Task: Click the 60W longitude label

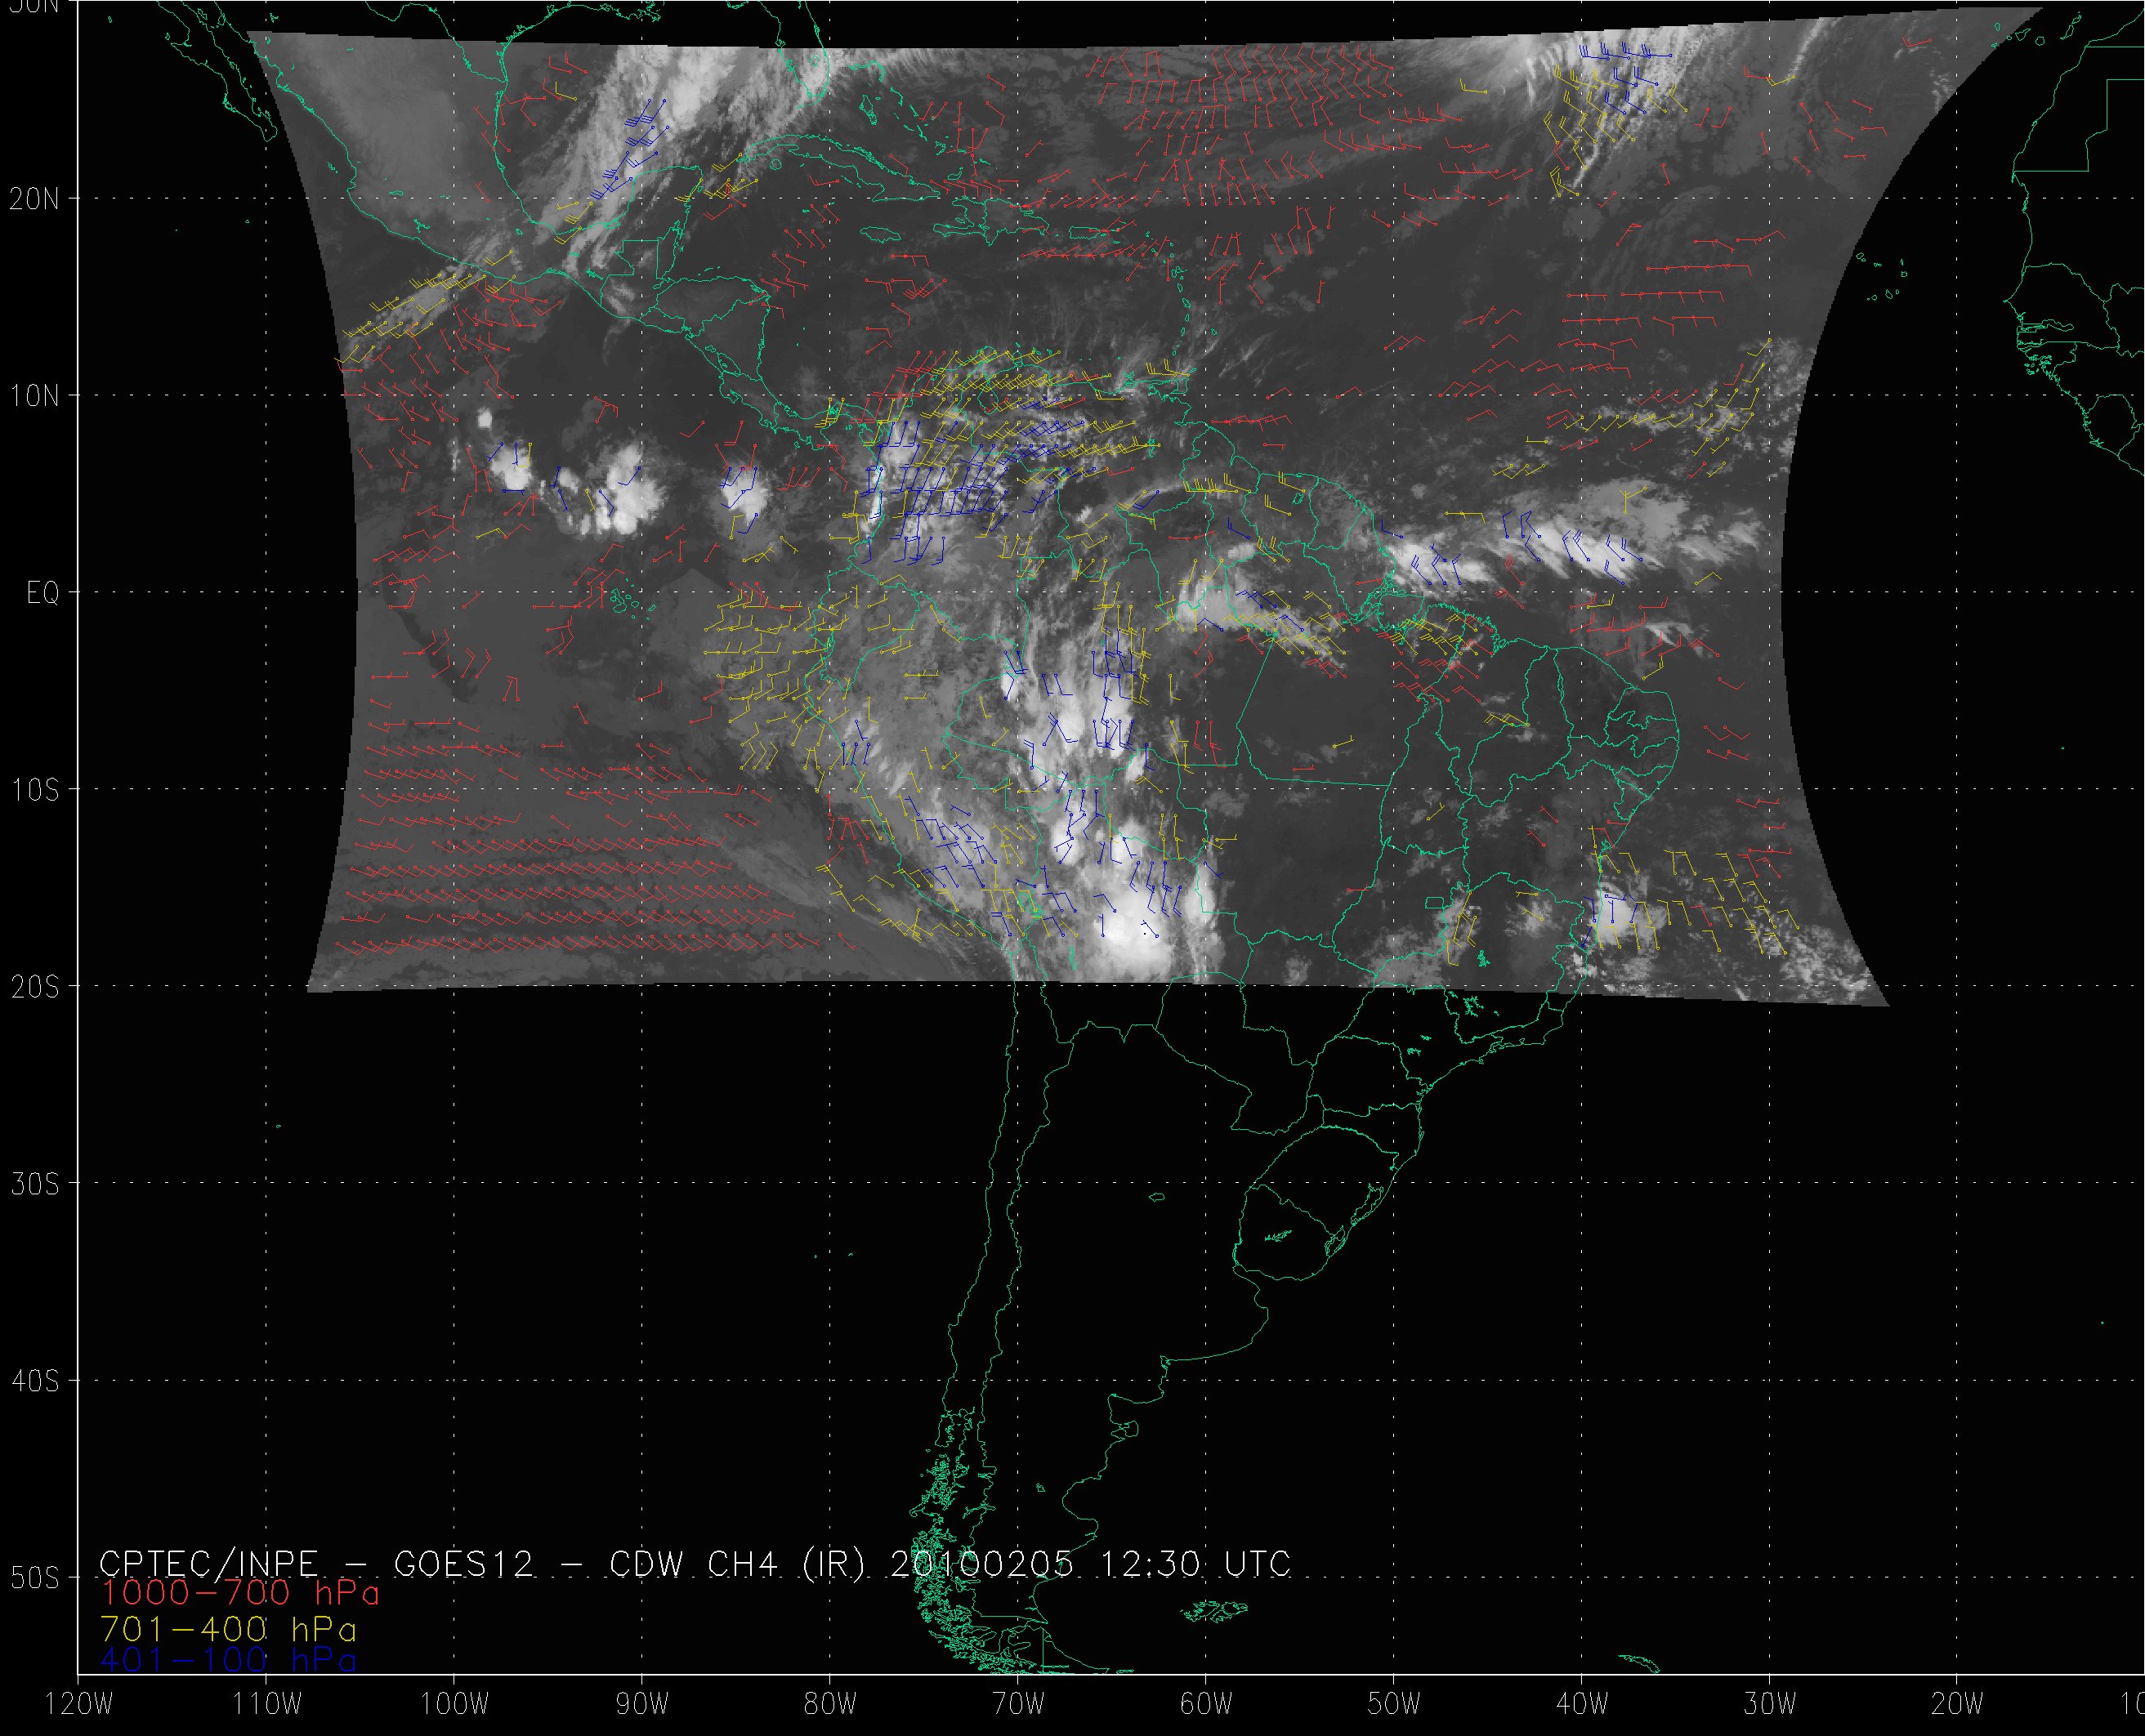Action: point(1206,1705)
